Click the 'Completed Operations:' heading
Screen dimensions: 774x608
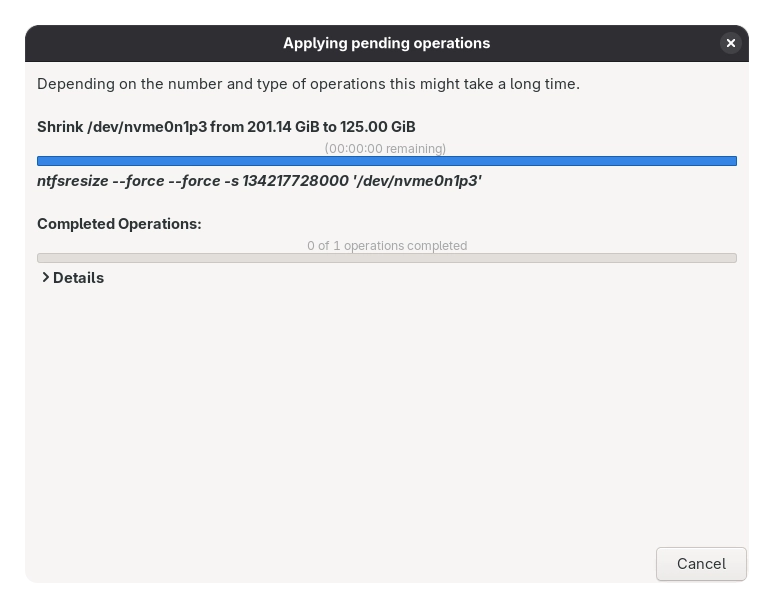pos(119,224)
